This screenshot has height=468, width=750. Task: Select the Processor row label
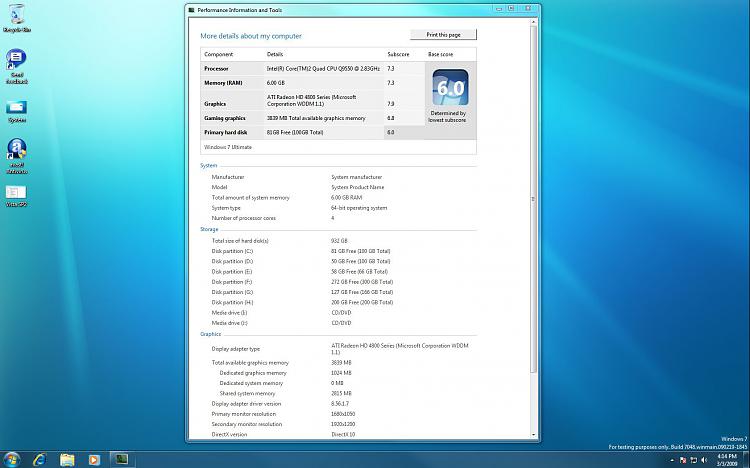click(x=216, y=68)
